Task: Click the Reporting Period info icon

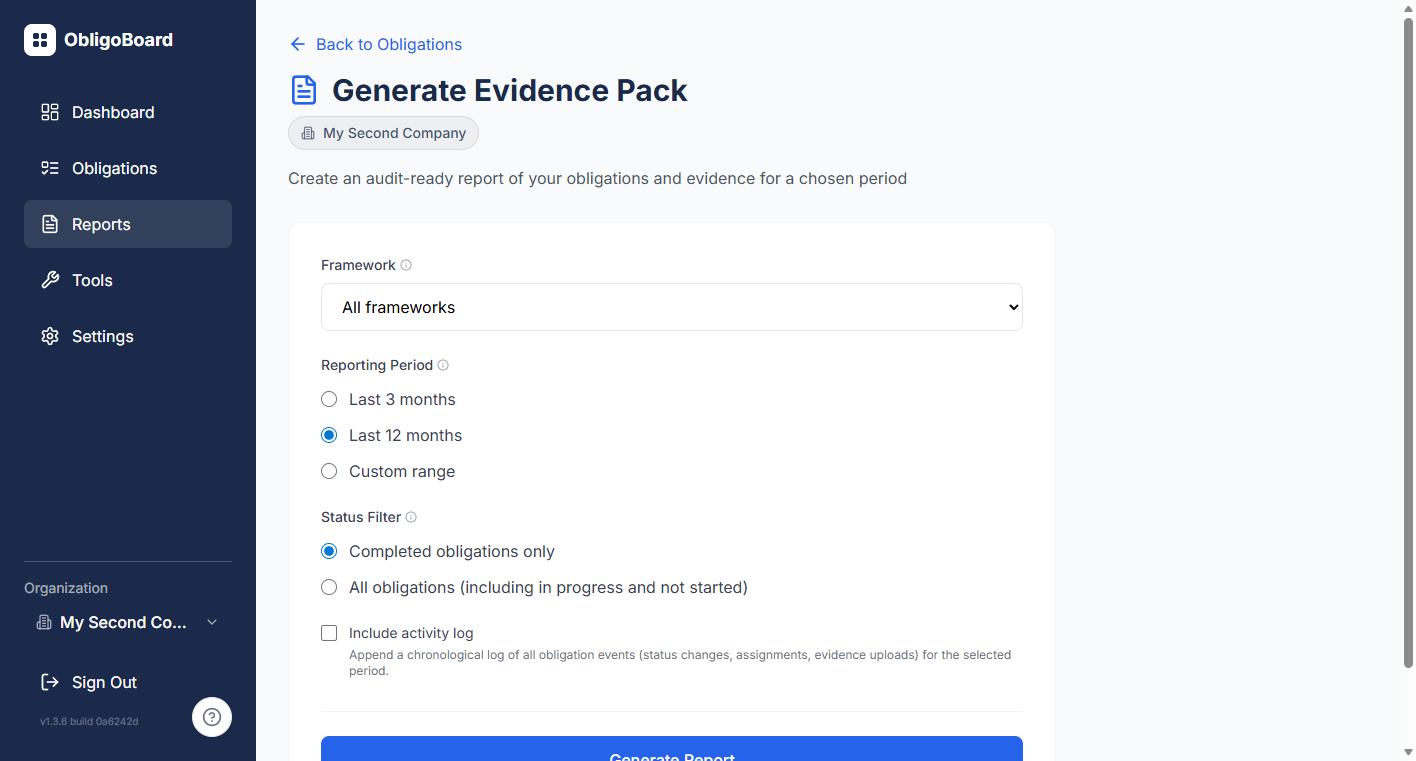Action: click(443, 365)
